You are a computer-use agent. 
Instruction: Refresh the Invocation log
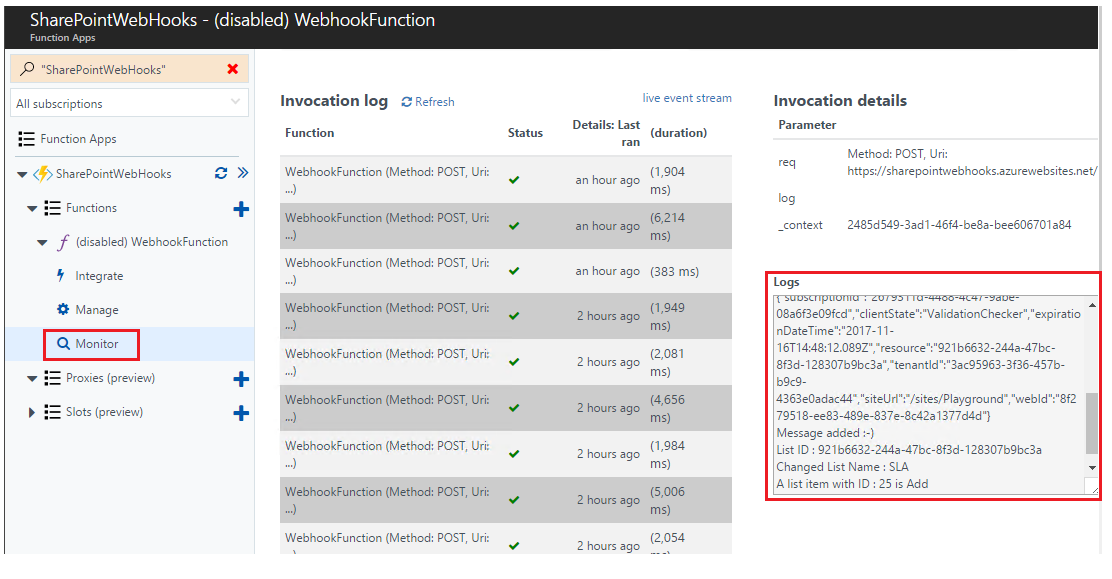428,101
